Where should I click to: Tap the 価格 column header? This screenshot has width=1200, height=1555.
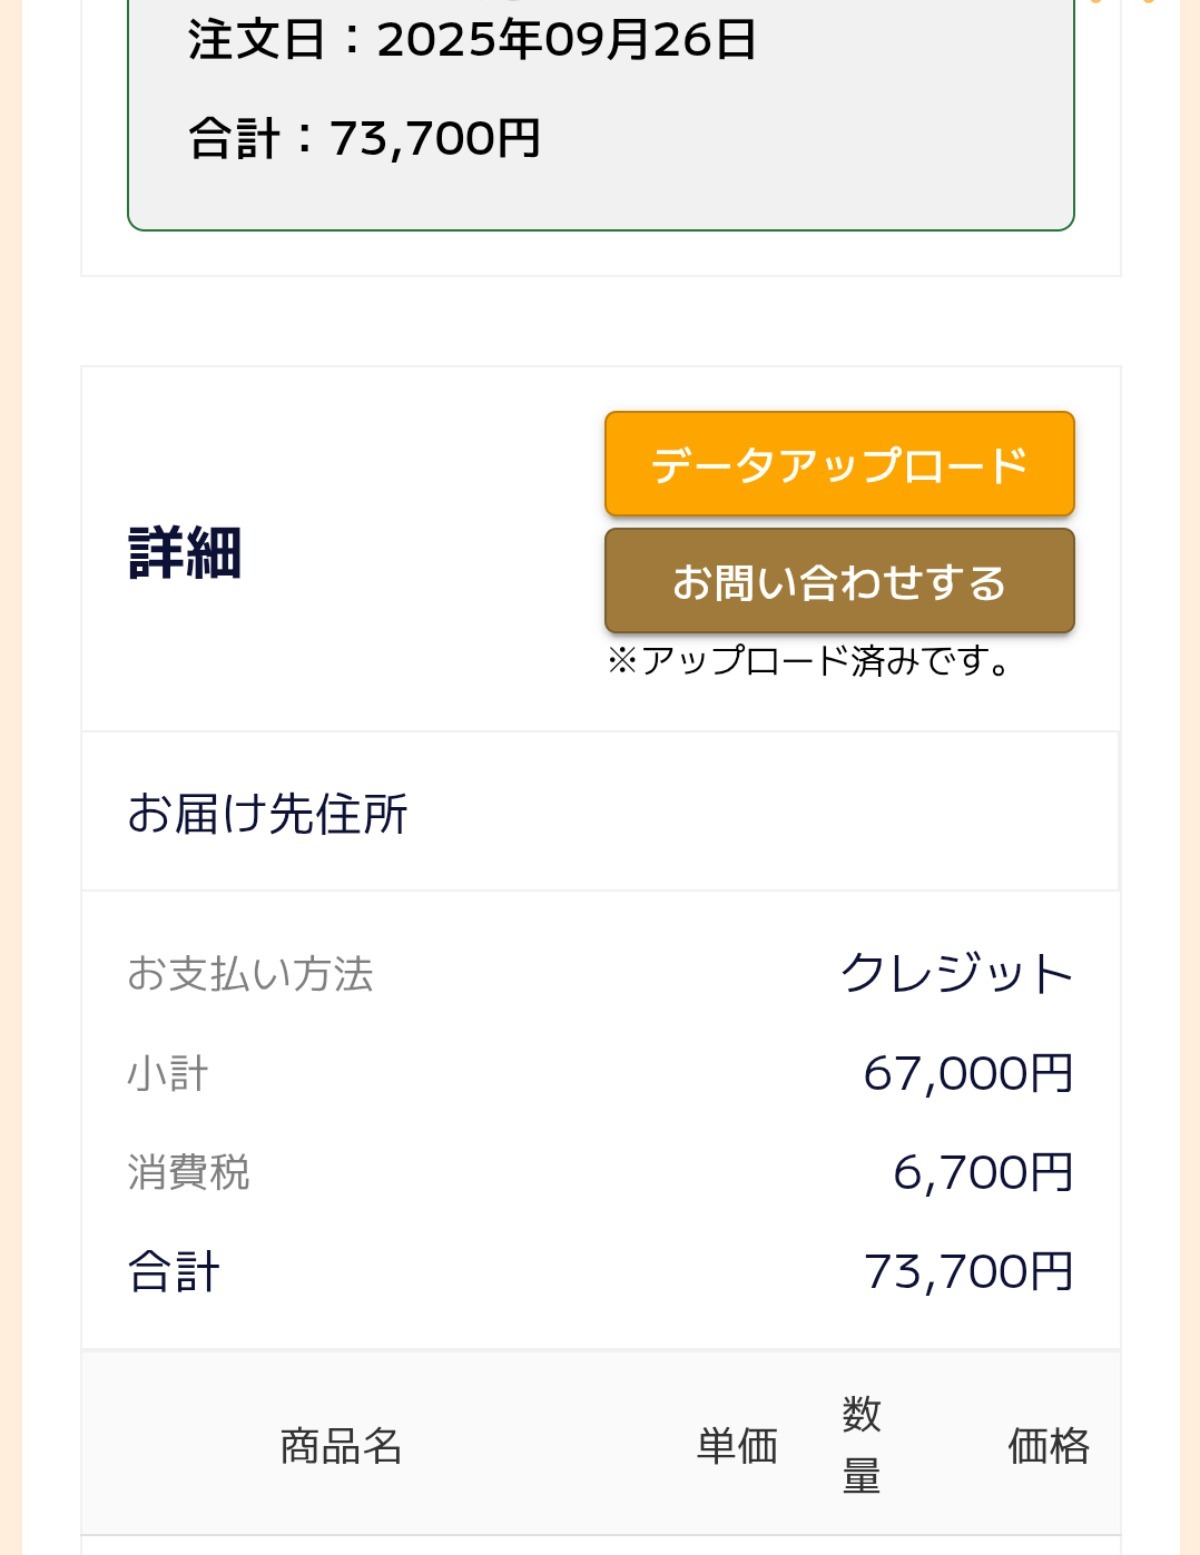pyautogui.click(x=1048, y=1446)
